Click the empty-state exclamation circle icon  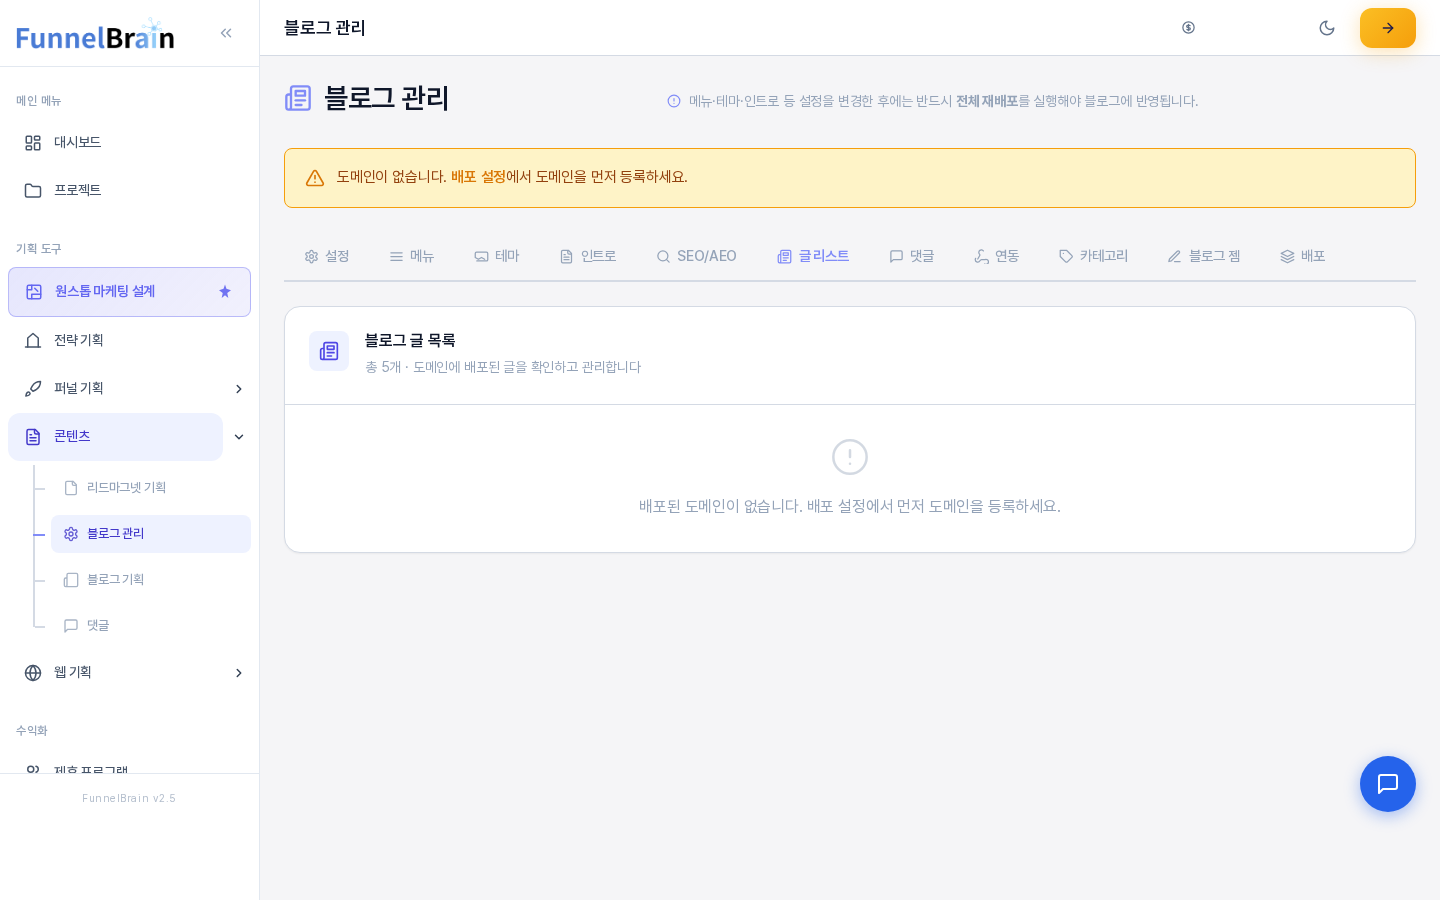click(850, 457)
